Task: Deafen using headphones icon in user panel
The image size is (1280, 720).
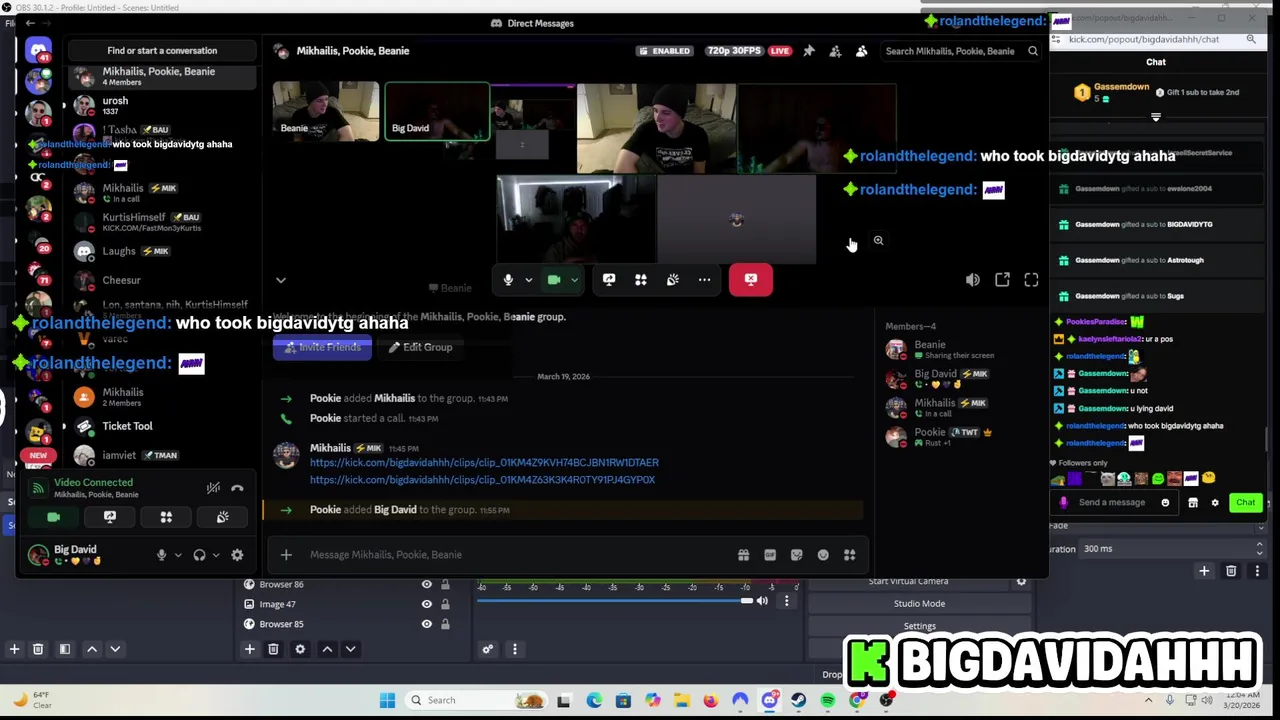Action: [199, 555]
